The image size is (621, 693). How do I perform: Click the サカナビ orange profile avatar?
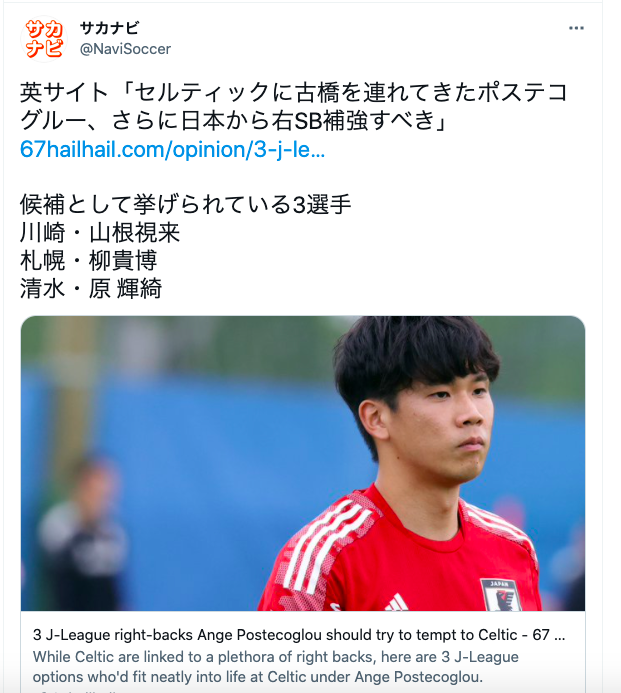(x=43, y=39)
